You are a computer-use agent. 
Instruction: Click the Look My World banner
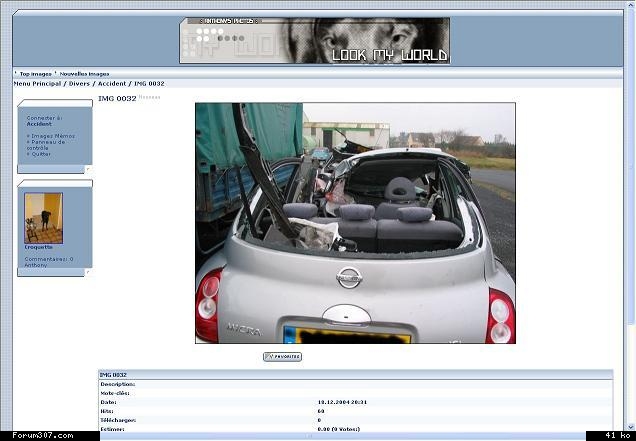tap(315, 41)
